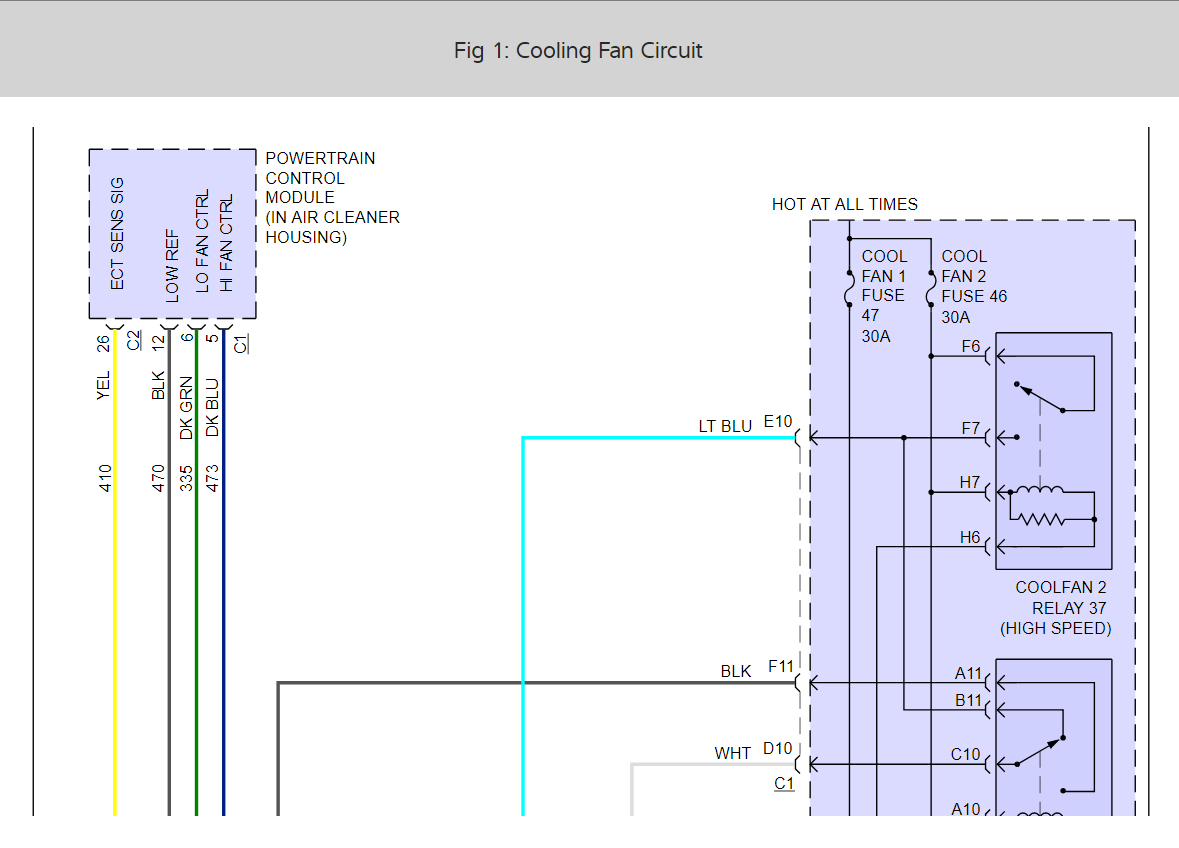Select the LO FAN CTRL pin label
1179x848 pixels.
(x=202, y=241)
